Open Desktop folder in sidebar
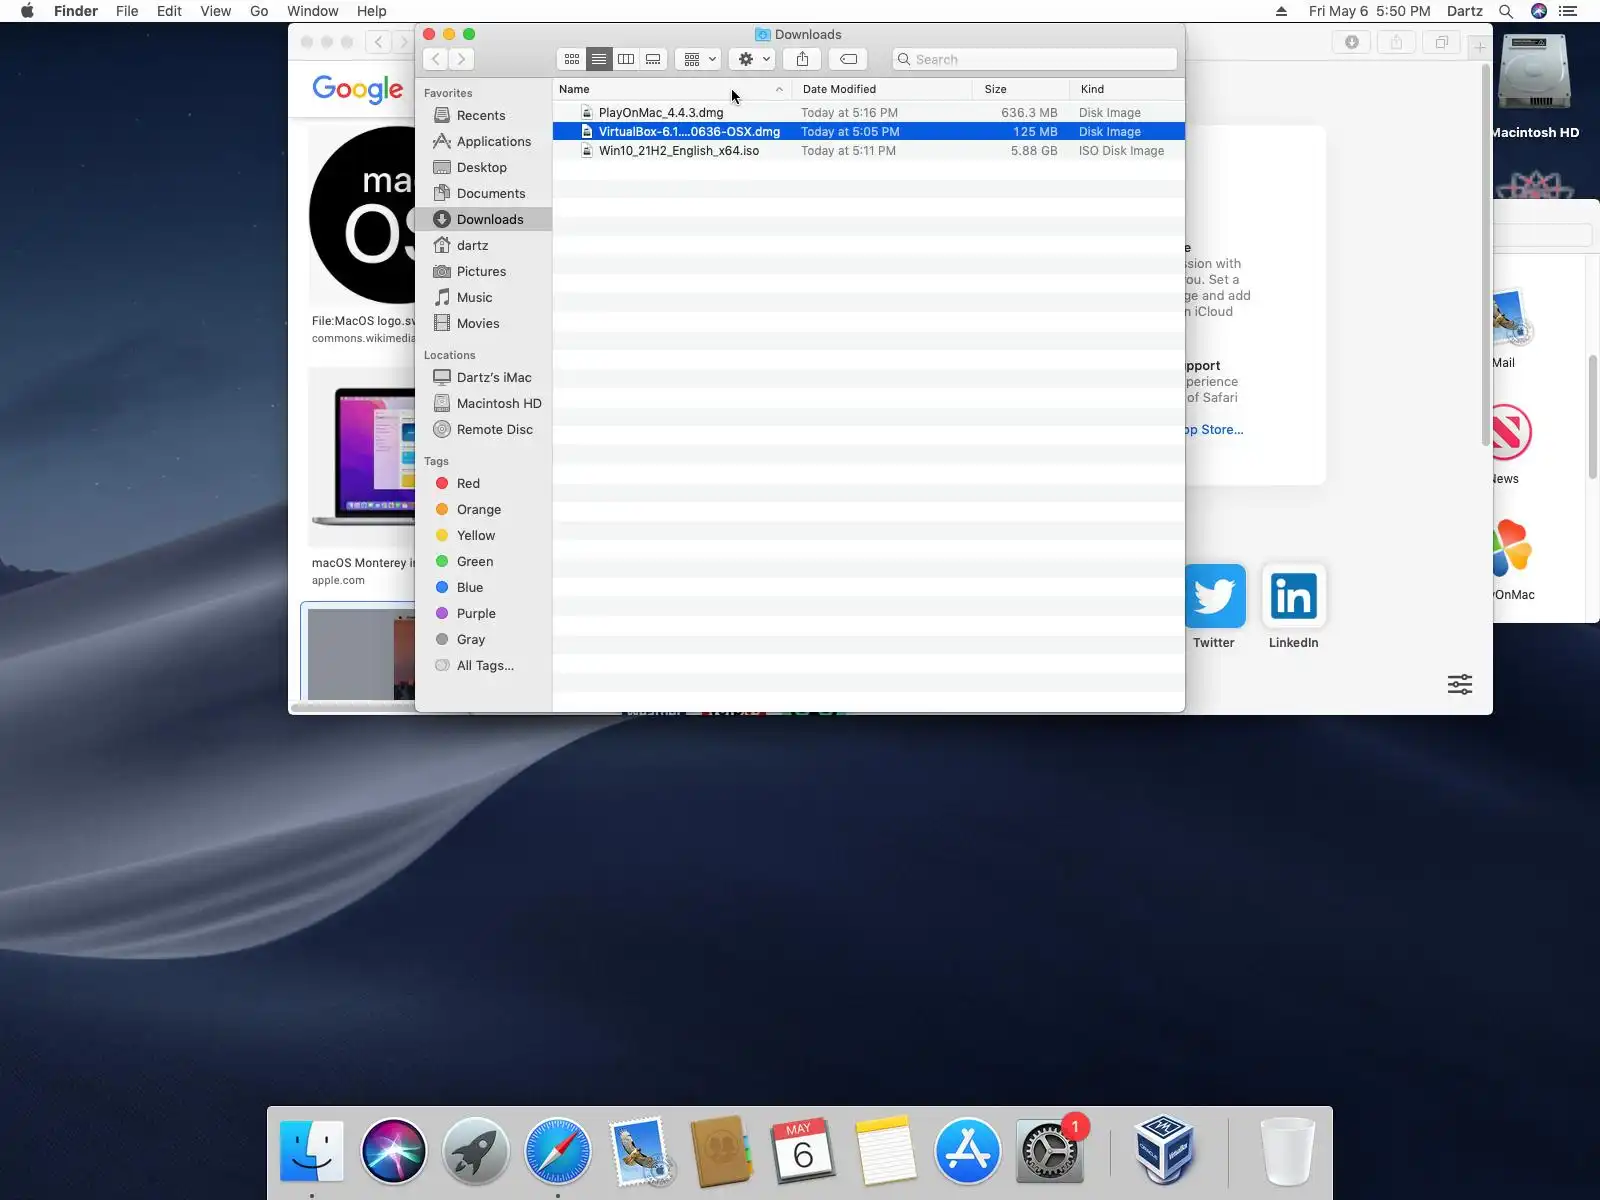Viewport: 1600px width, 1200px height. point(484,167)
